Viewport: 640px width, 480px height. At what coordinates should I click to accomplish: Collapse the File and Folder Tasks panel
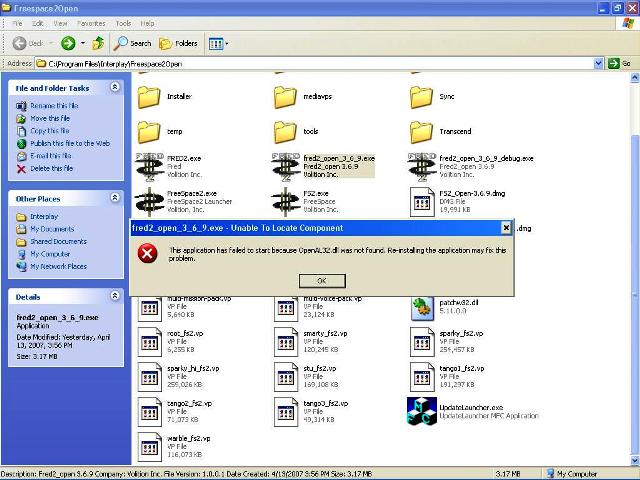(x=115, y=87)
